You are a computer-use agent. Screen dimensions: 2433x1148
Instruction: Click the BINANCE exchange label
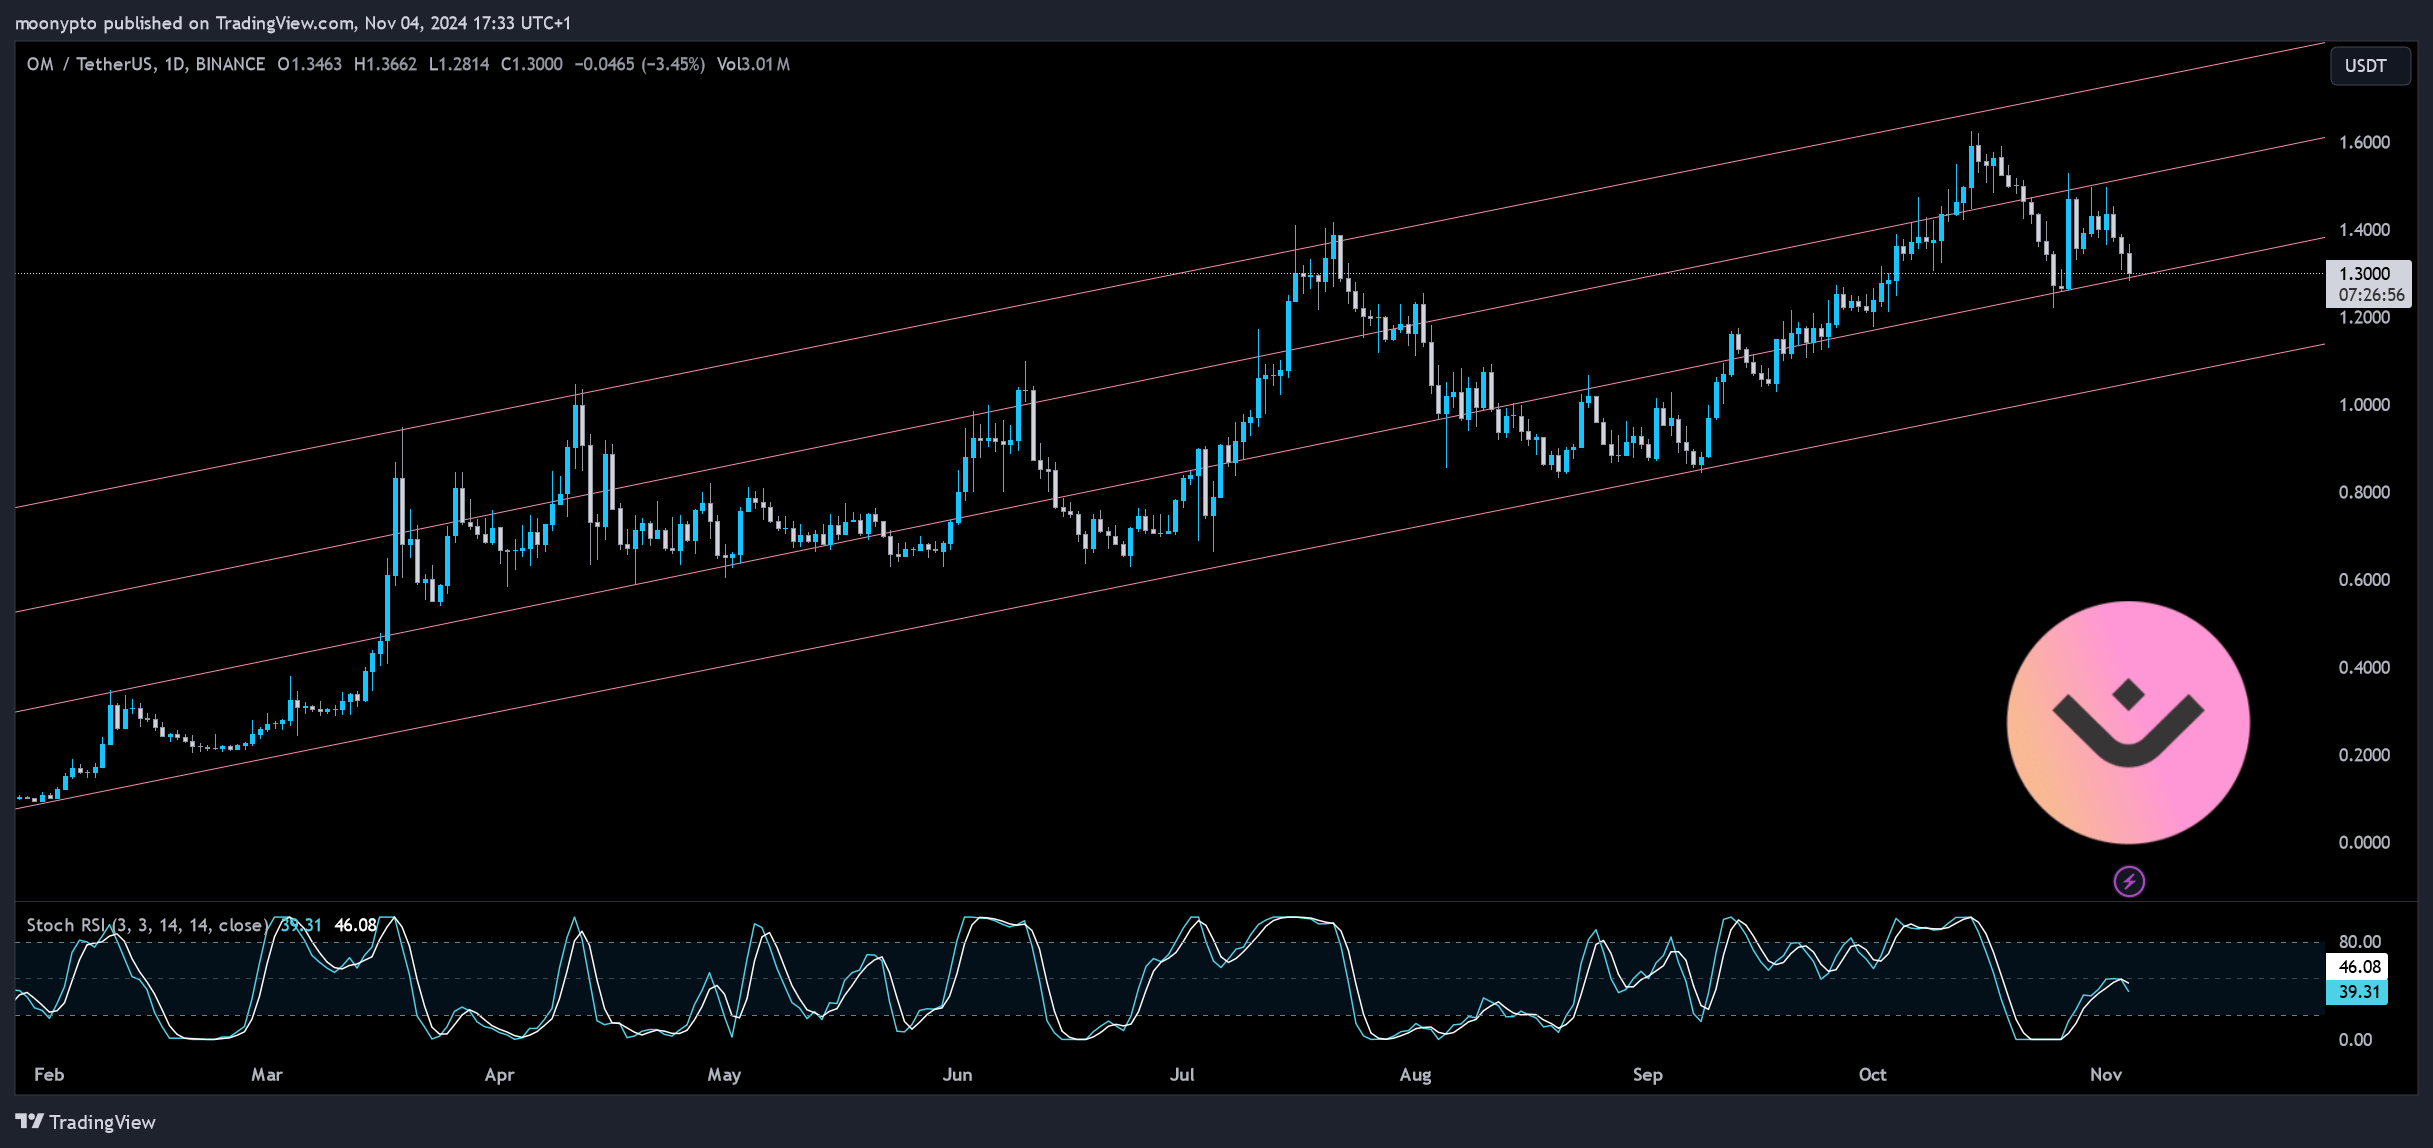[x=231, y=64]
